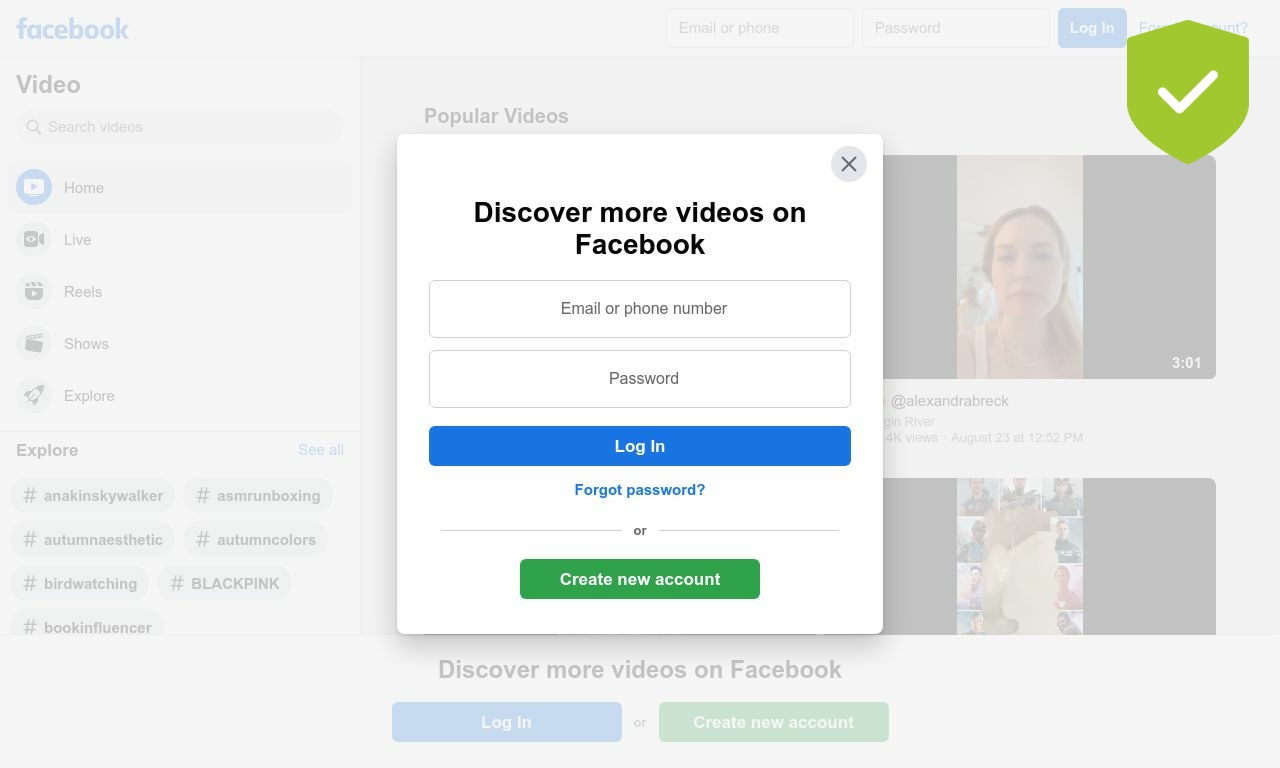
Task: Focus the dialog's Email or phone number field
Action: point(640,309)
